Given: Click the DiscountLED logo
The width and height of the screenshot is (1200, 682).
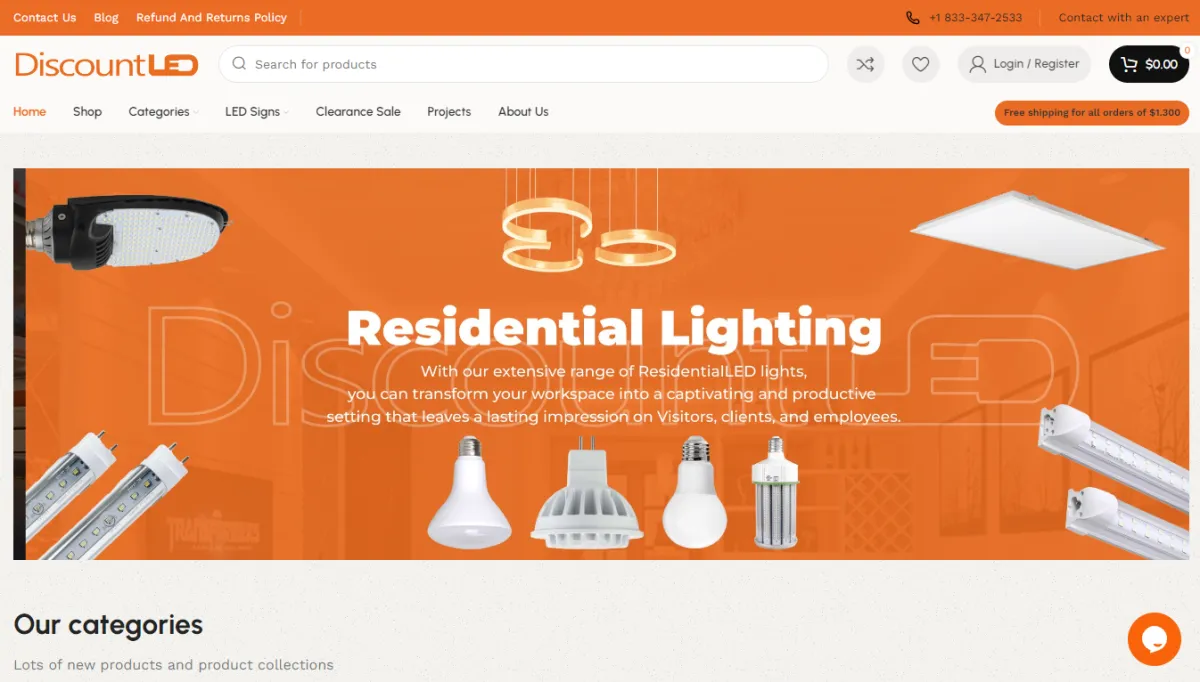Looking at the screenshot, I should 107,64.
